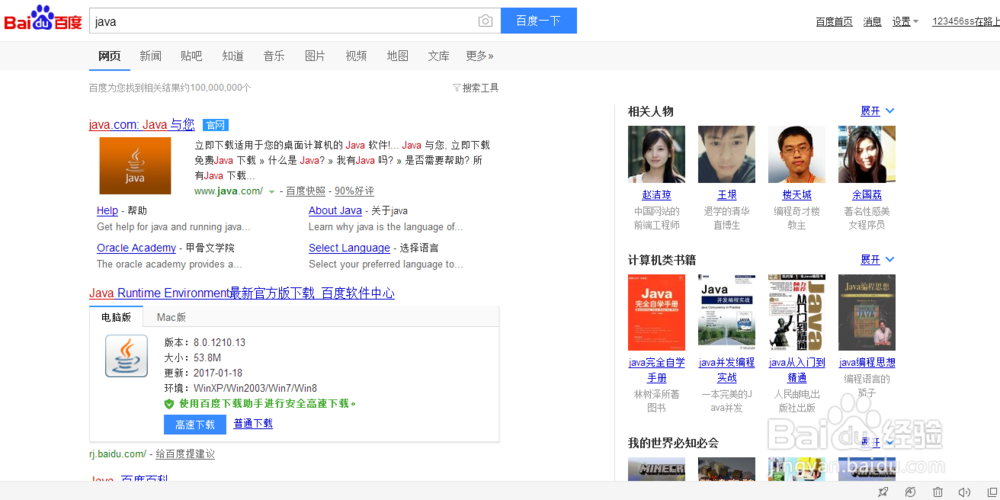
Task: Click the java从入门到精通 book cover
Action: (x=797, y=312)
